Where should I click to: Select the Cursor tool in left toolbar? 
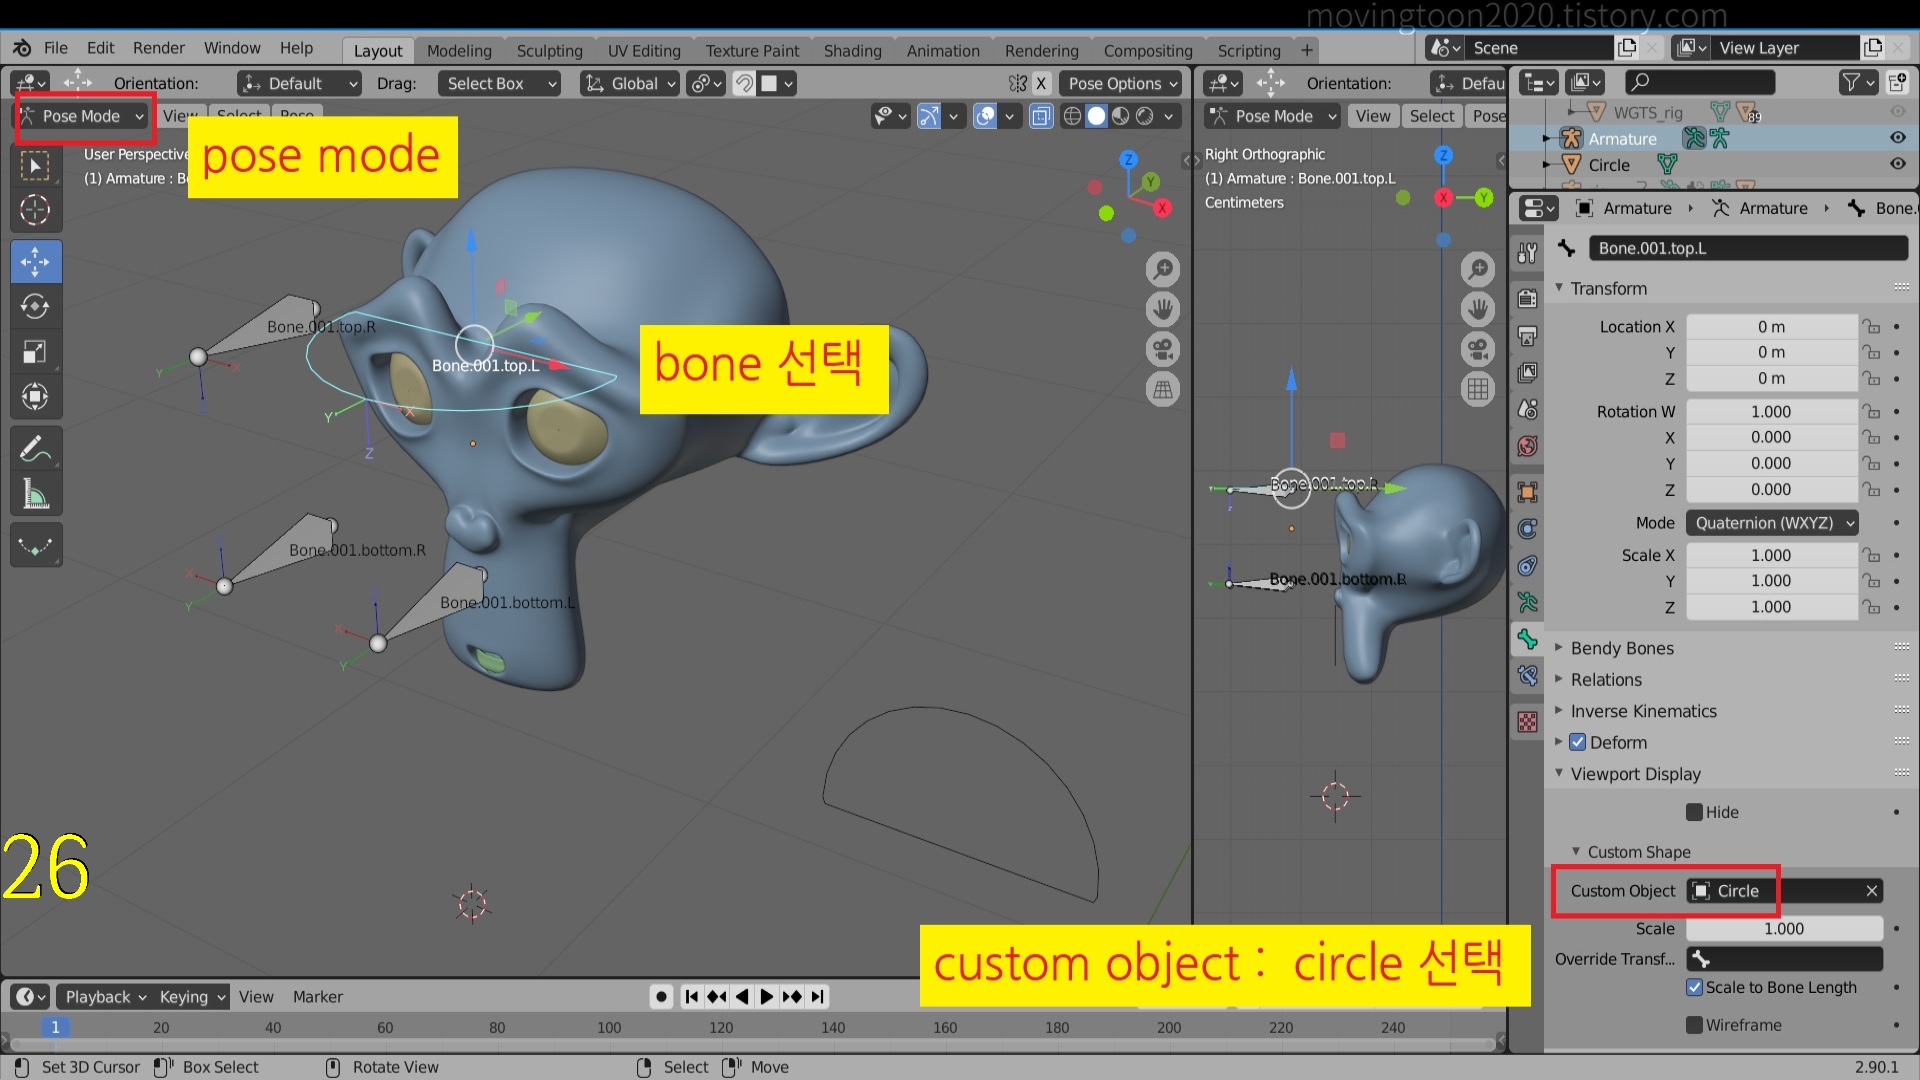pyautogui.click(x=35, y=210)
